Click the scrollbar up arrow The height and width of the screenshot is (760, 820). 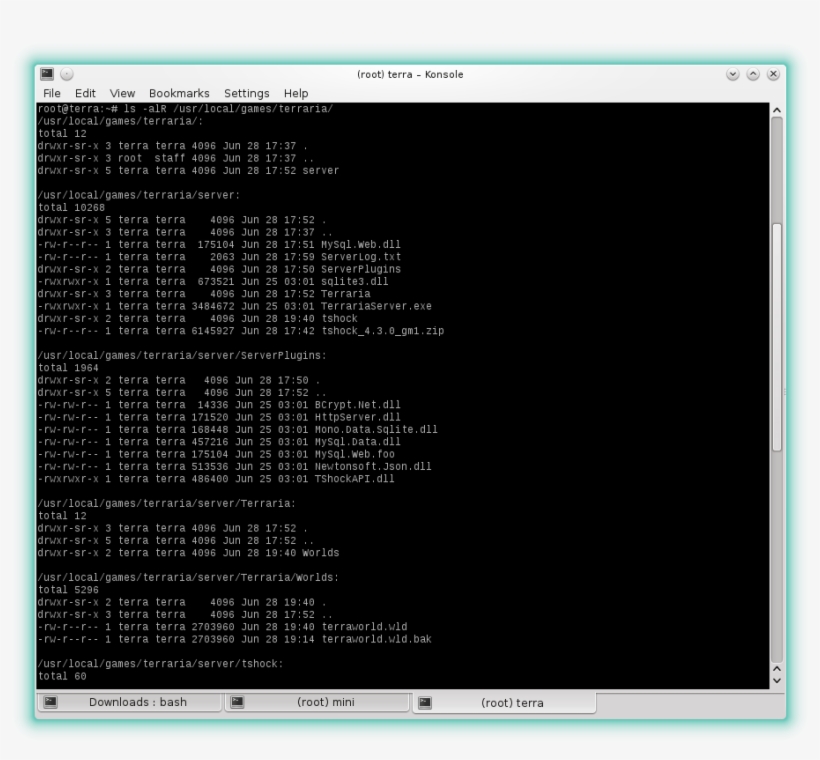tap(777, 110)
